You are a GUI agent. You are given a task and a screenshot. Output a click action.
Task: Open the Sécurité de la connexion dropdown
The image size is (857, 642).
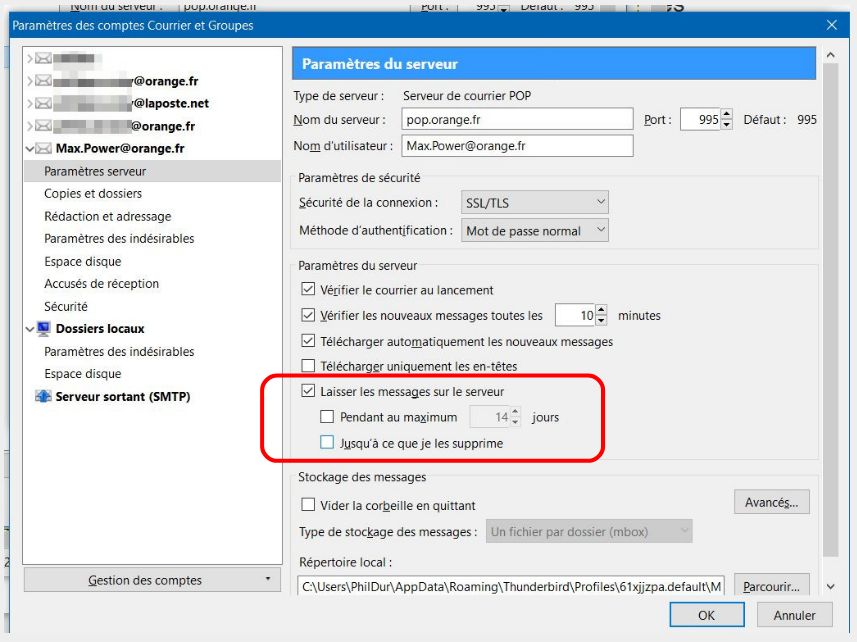coord(535,203)
